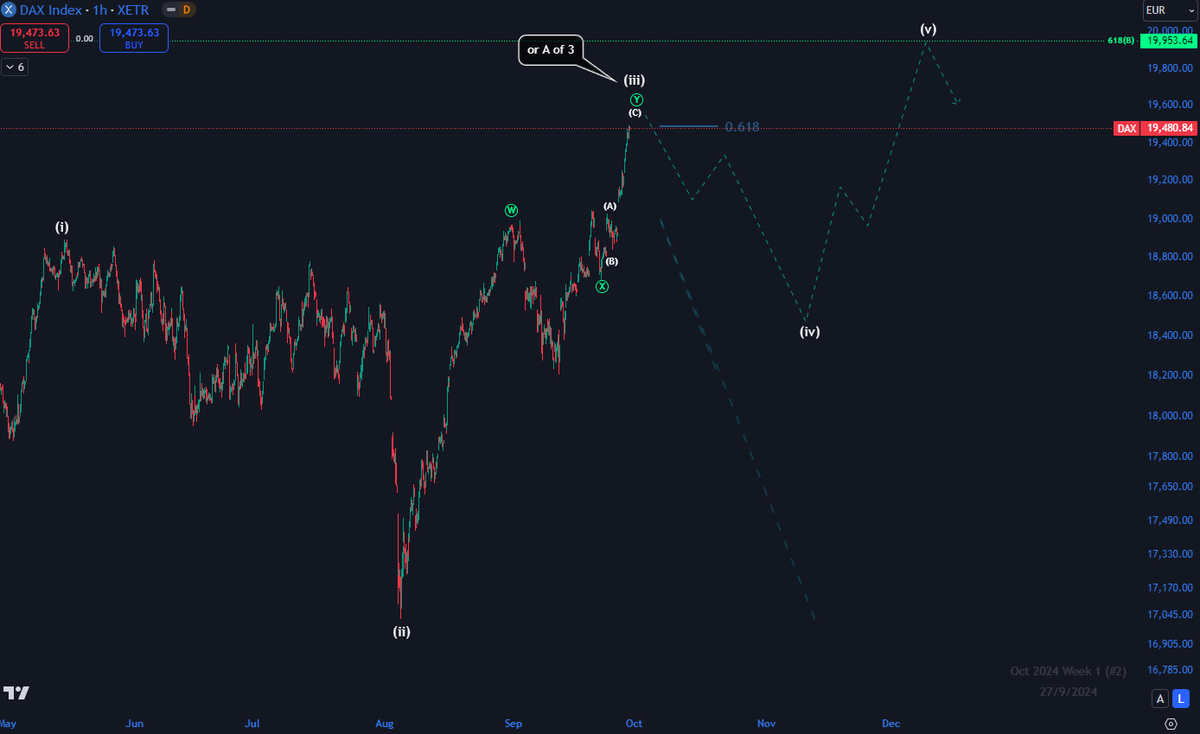The width and height of the screenshot is (1200, 734).
Task: Select the (v) wave label
Action: click(928, 29)
